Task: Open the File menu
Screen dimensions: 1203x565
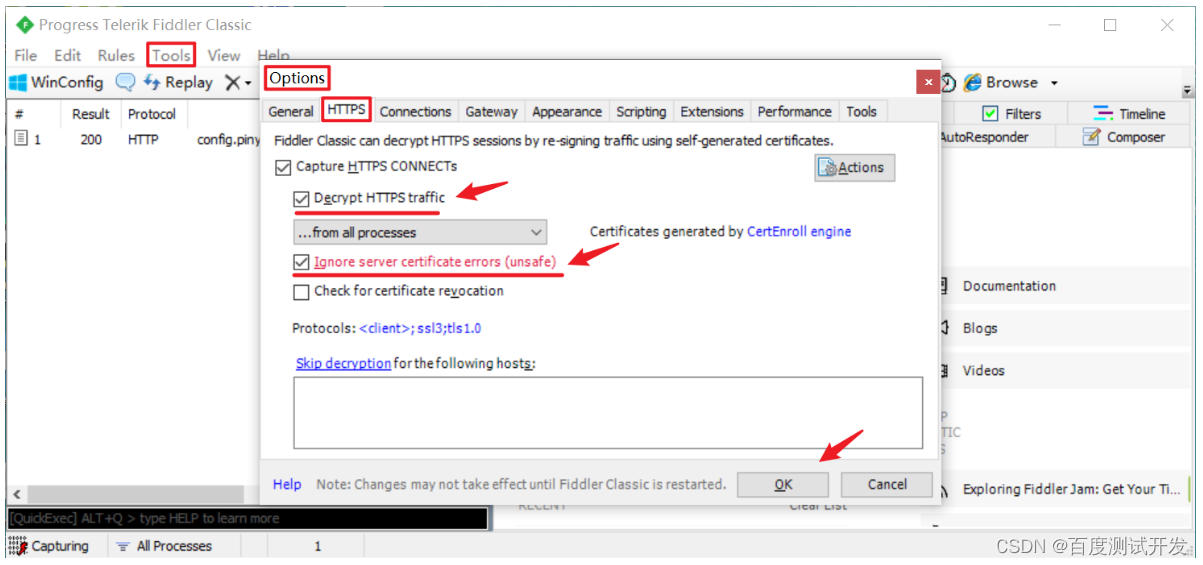Action: click(x=26, y=55)
